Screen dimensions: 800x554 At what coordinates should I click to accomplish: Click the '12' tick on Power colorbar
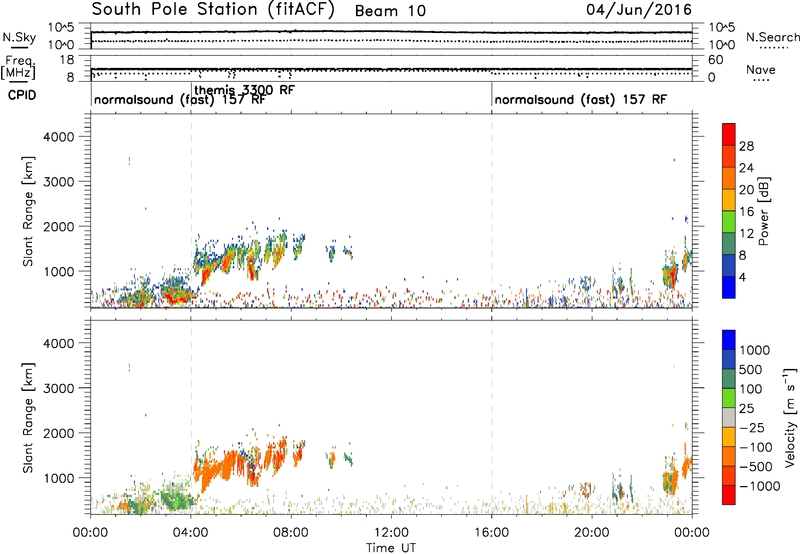(746, 234)
